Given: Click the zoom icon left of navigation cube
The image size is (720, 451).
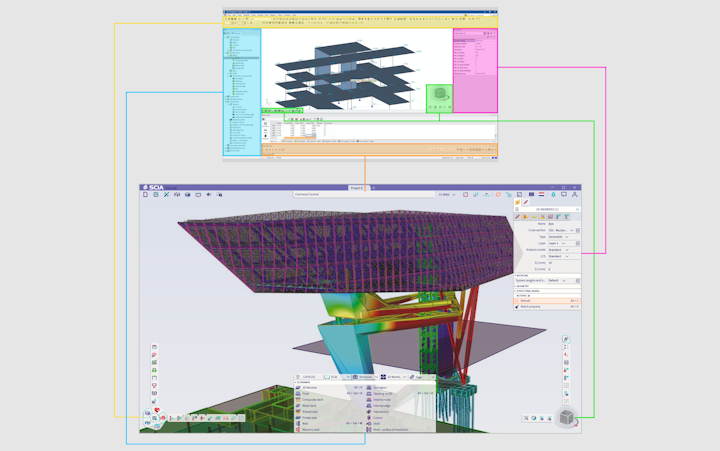Looking at the screenshot, I should click(x=527, y=418).
